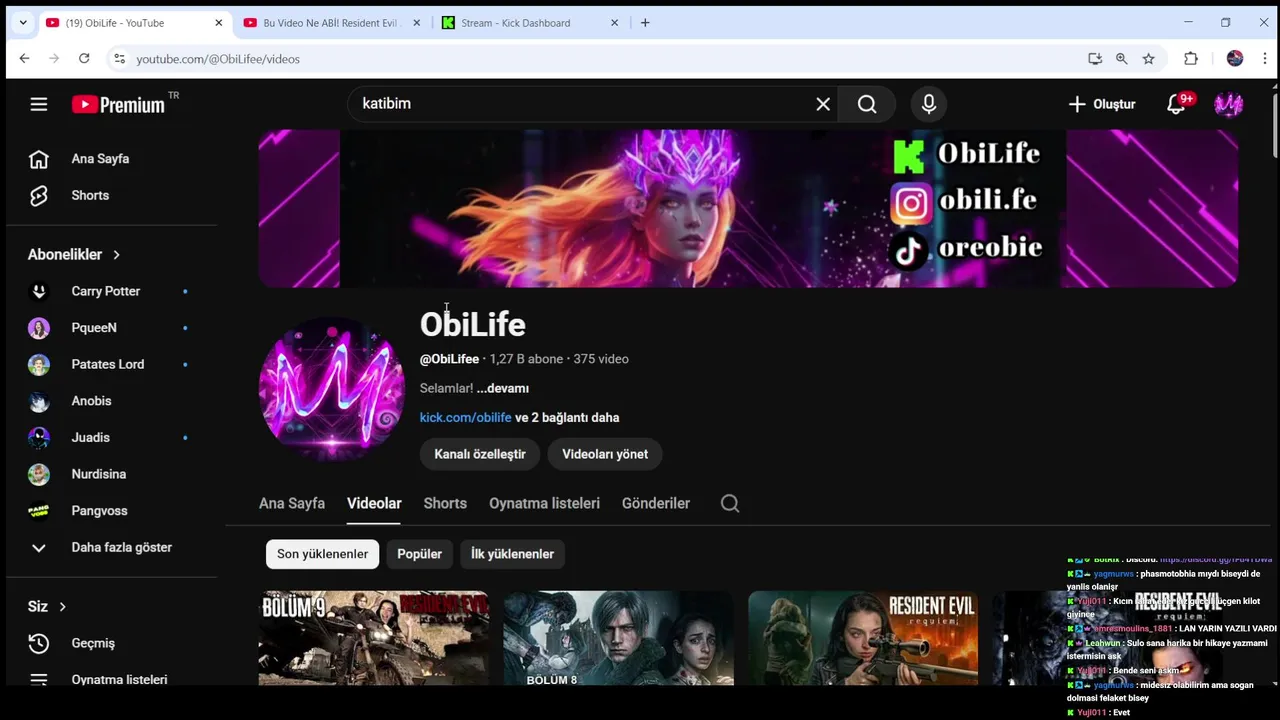Open Chrome profile avatar in toolbar

1235,59
